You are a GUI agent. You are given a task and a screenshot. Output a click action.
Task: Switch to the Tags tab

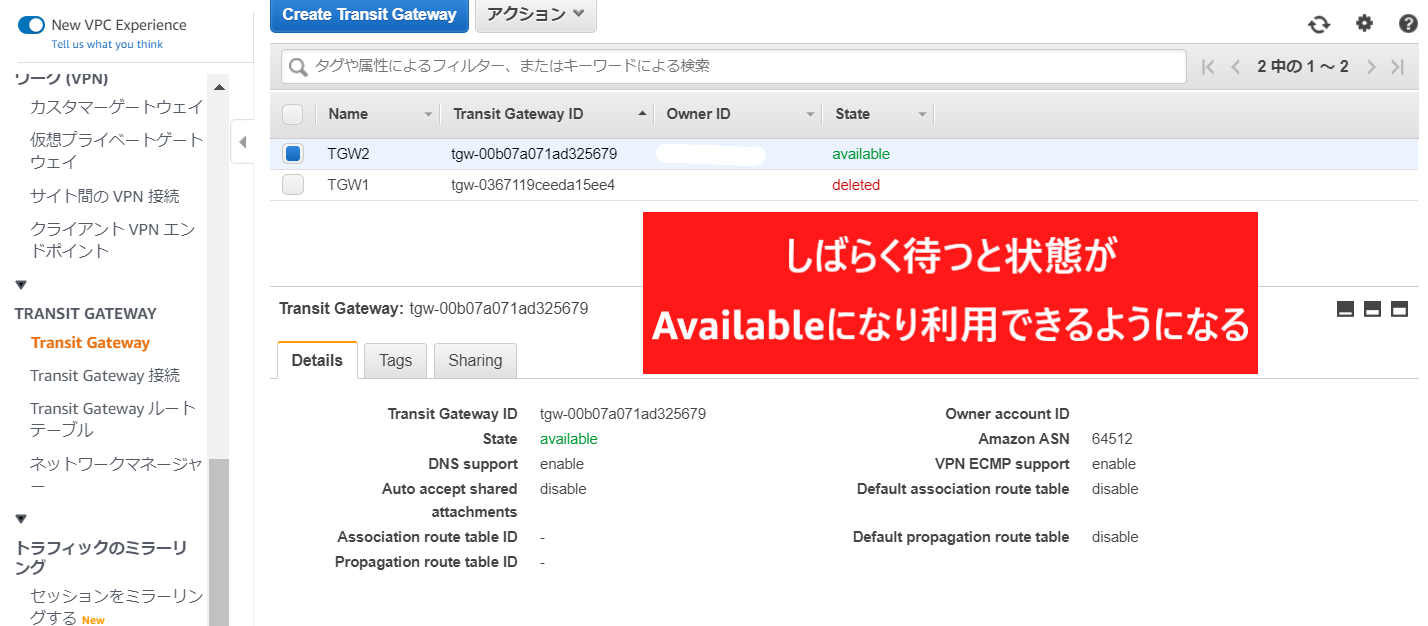pos(395,361)
